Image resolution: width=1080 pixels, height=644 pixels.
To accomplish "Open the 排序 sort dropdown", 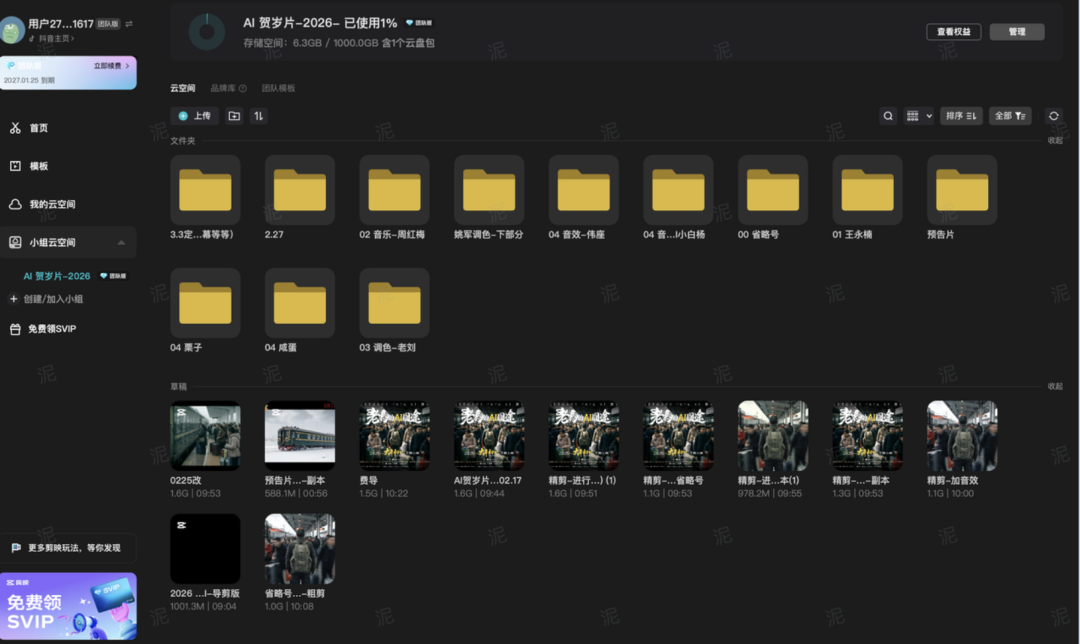I will (960, 116).
